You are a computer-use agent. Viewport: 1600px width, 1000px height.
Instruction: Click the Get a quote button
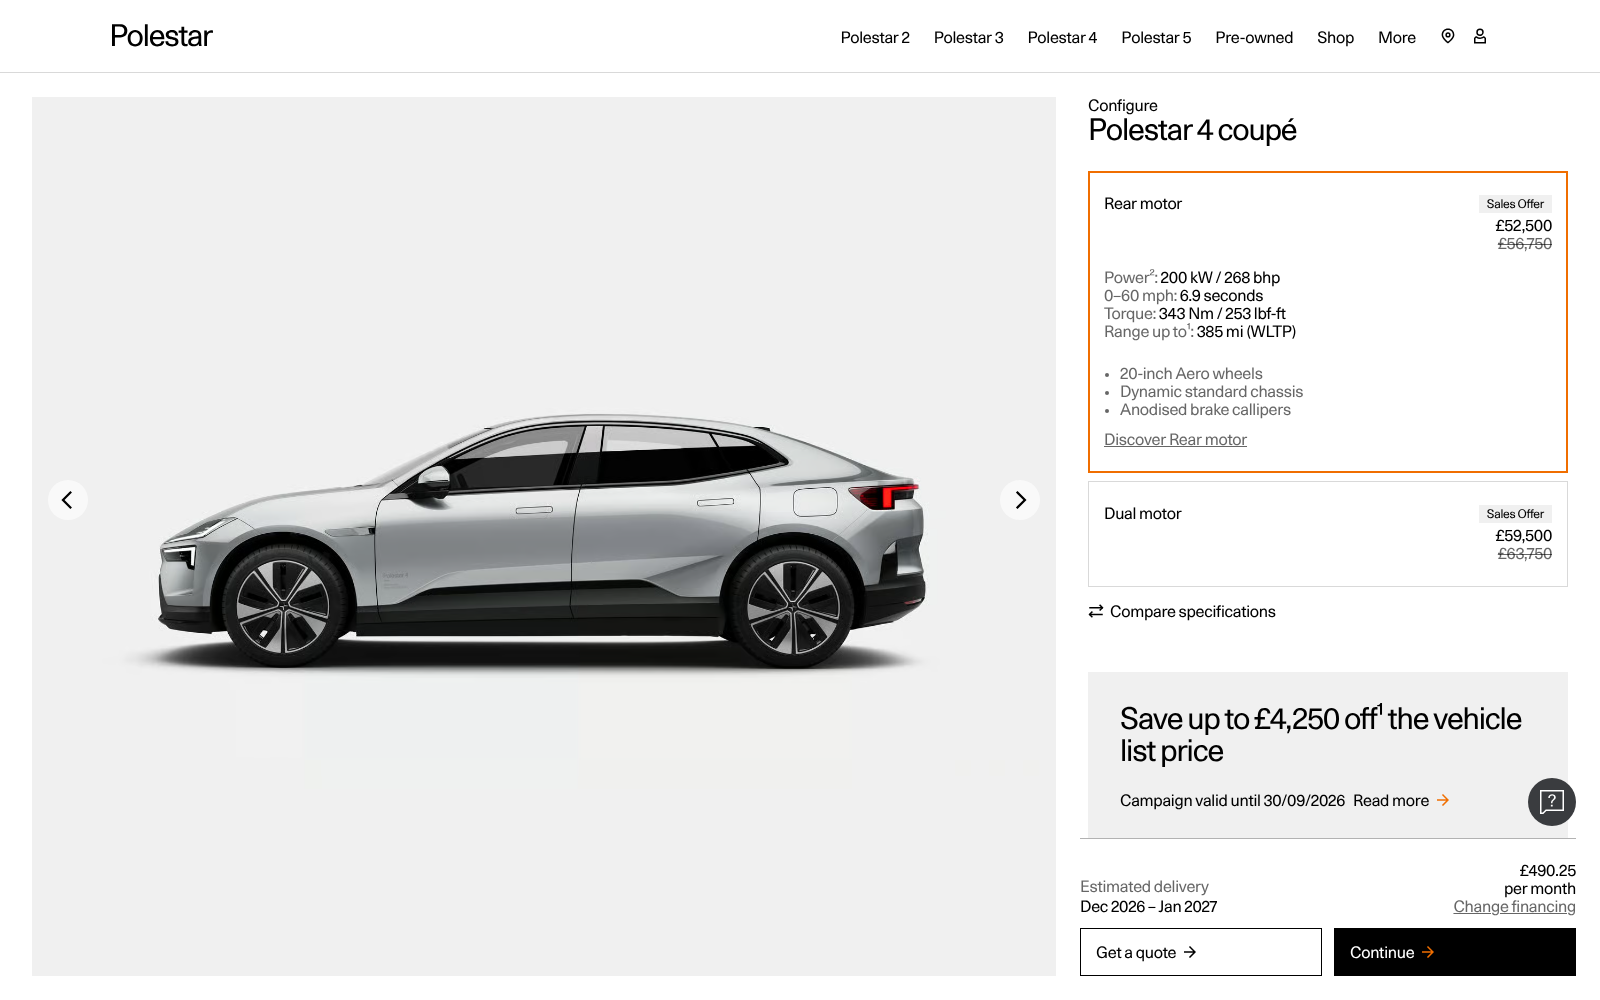(x=1201, y=952)
